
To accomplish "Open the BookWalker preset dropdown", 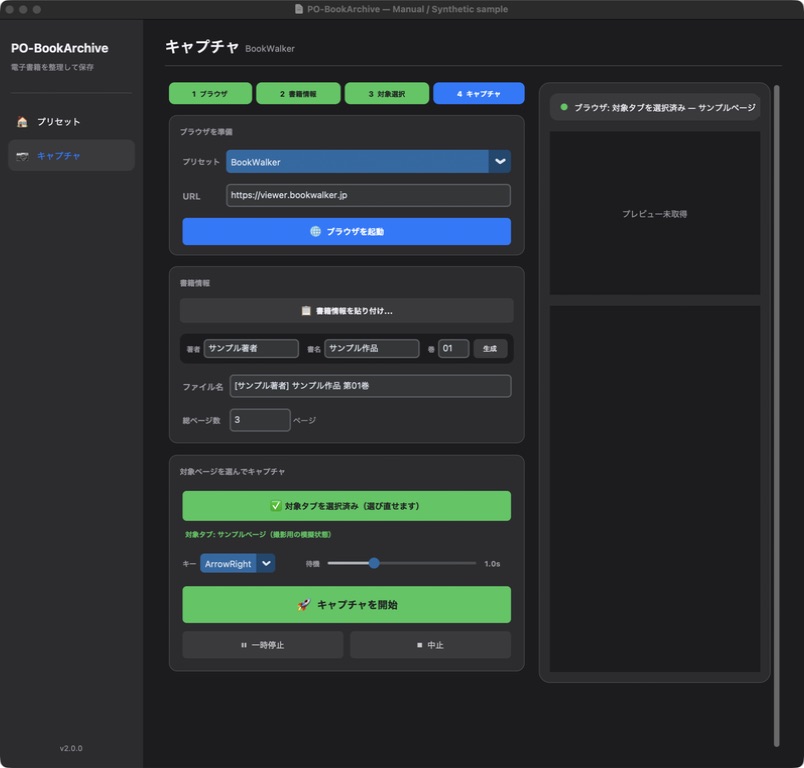I will pyautogui.click(x=368, y=161).
